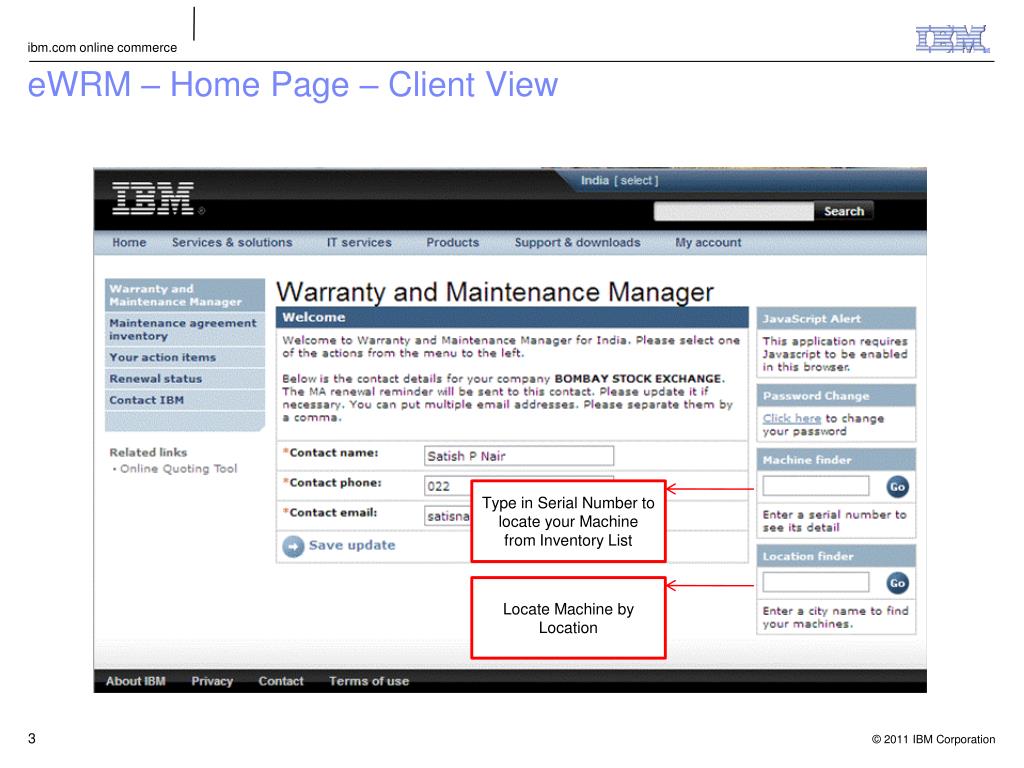This screenshot has width=1024, height=768.
Task: Click the Machine finder panel heading
Action: tap(836, 460)
